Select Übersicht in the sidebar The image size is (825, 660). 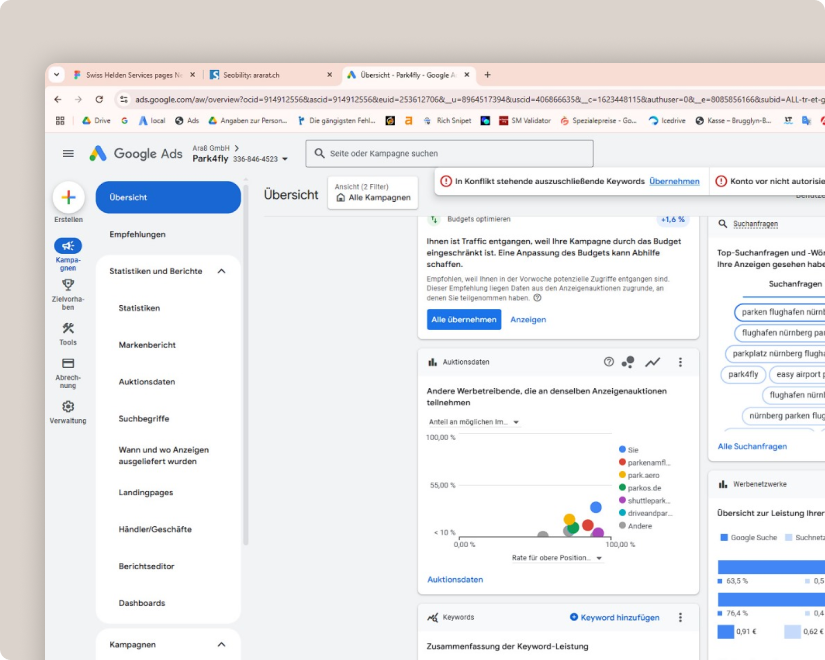168,197
